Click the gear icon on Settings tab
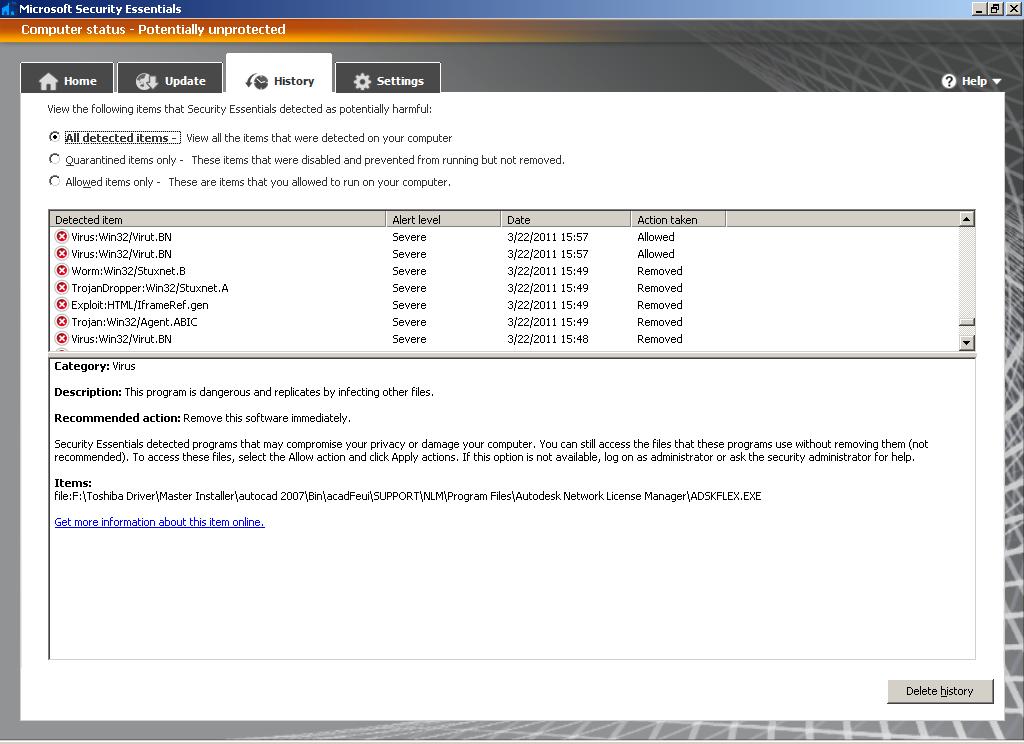 [x=362, y=82]
